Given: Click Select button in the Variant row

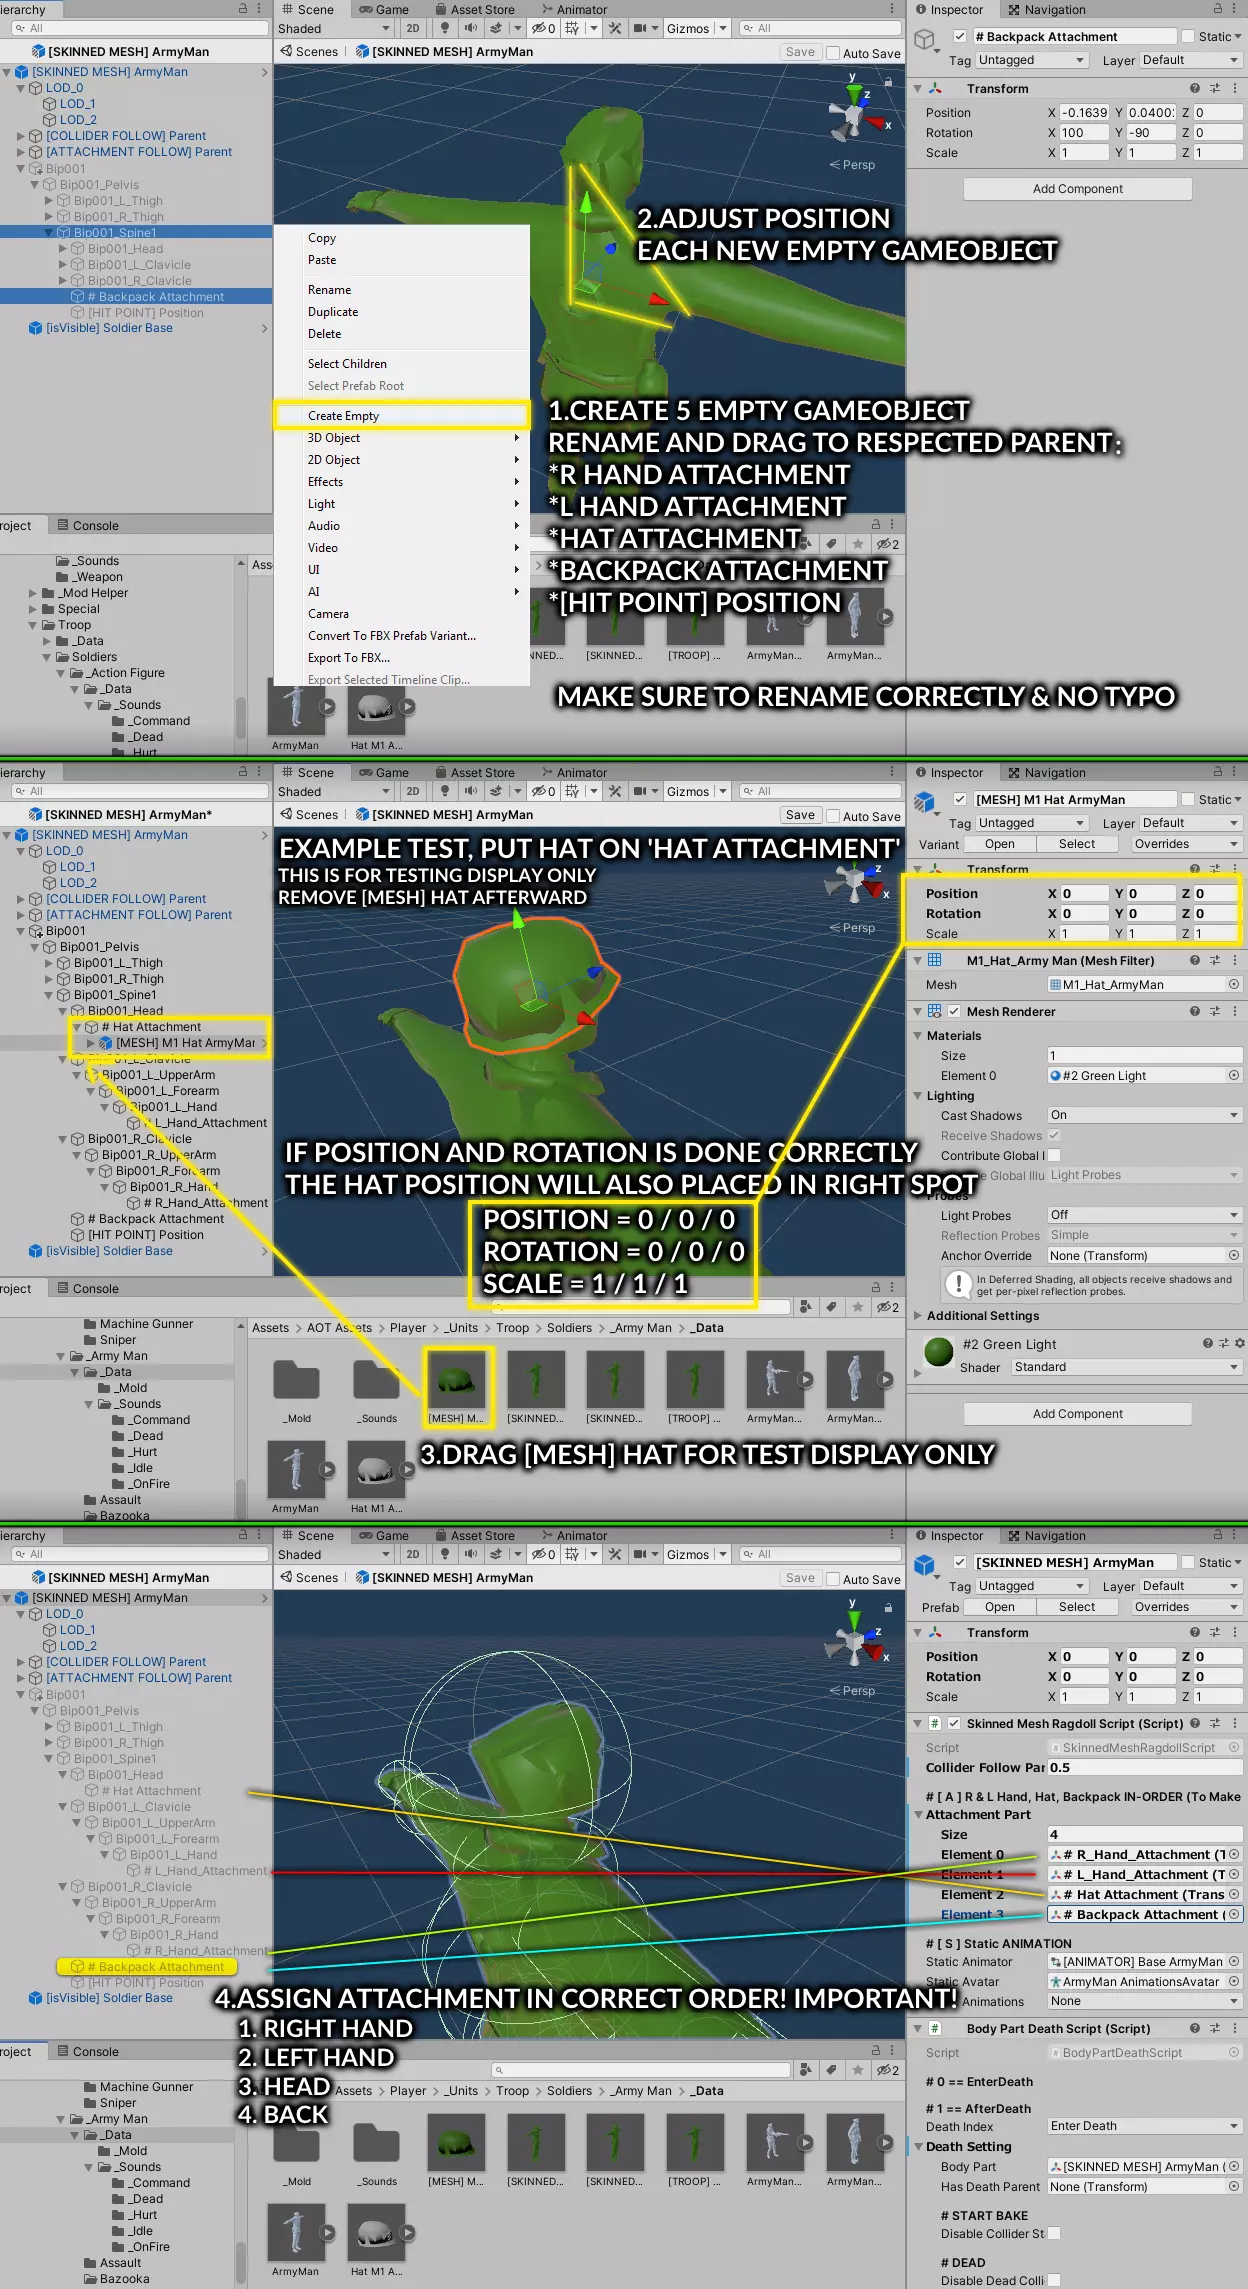Looking at the screenshot, I should [1077, 844].
